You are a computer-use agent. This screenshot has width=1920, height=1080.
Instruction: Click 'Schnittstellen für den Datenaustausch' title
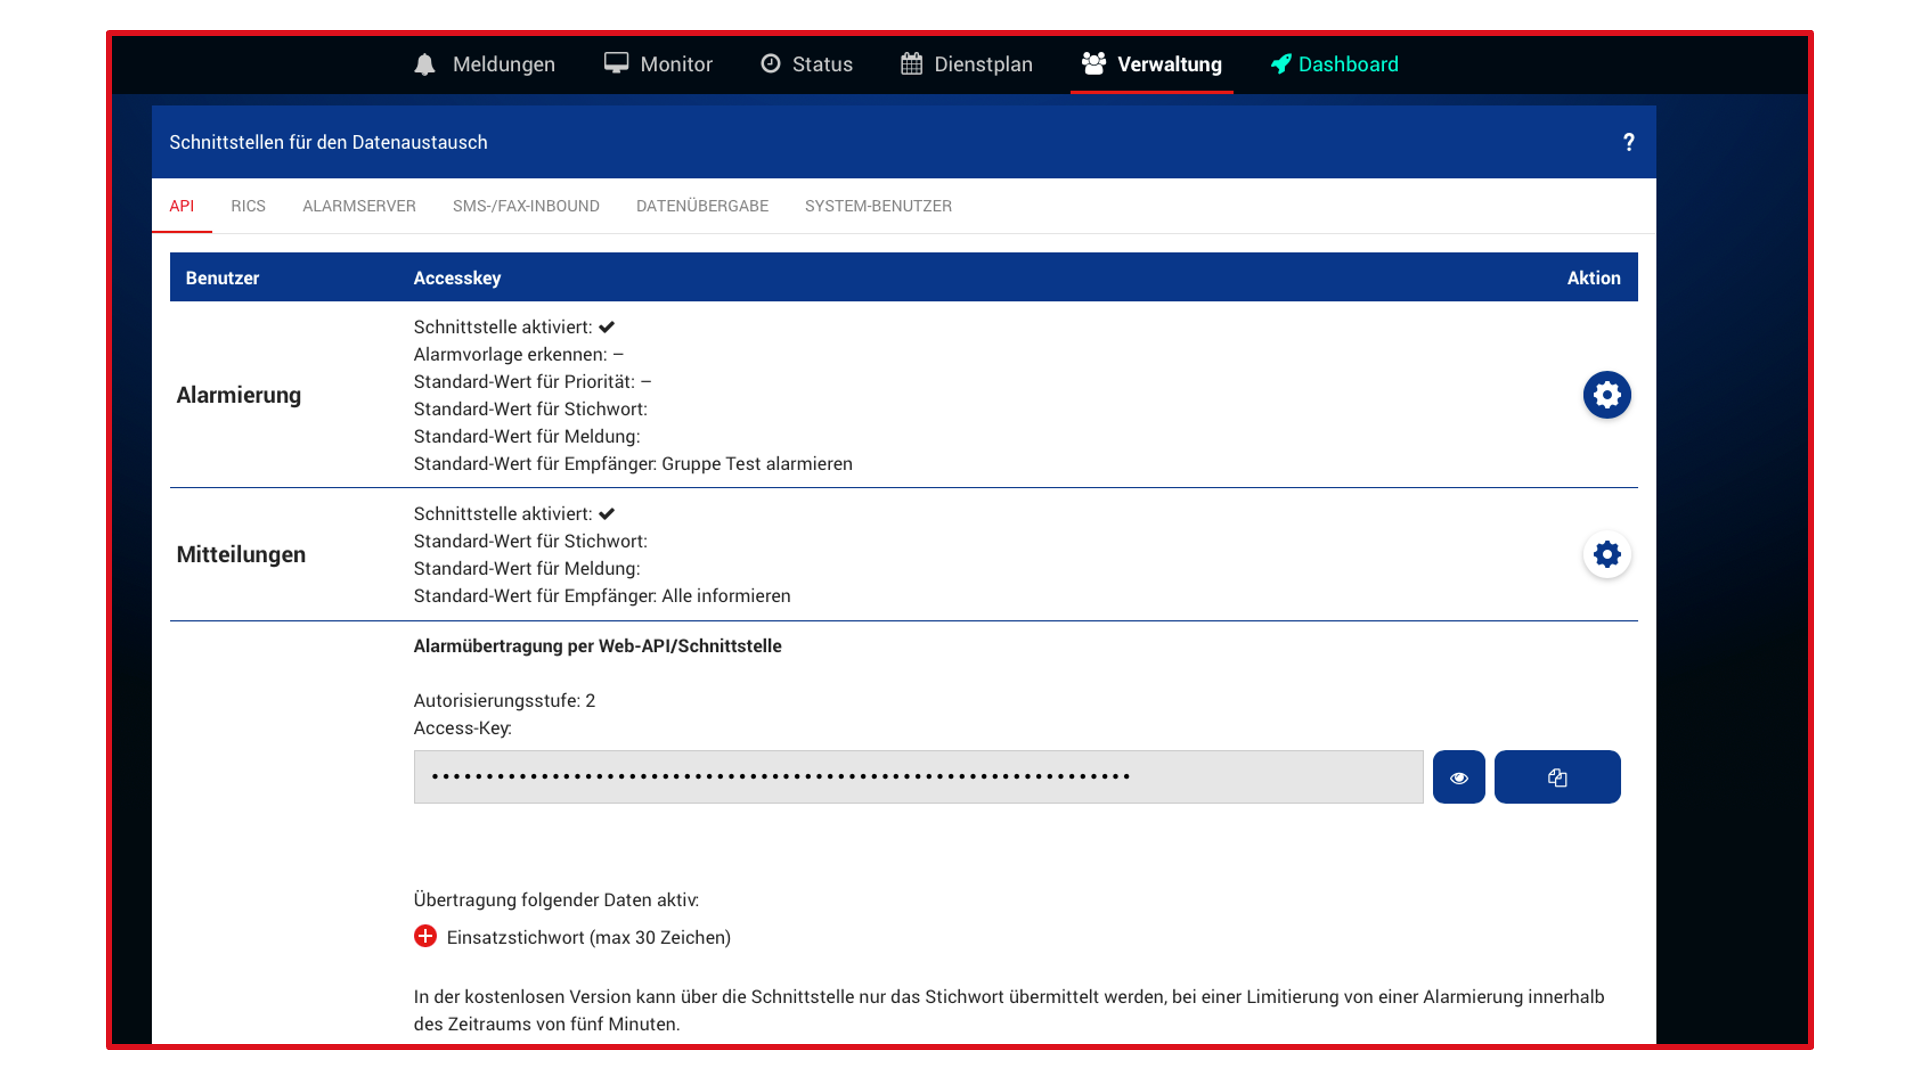coord(328,142)
